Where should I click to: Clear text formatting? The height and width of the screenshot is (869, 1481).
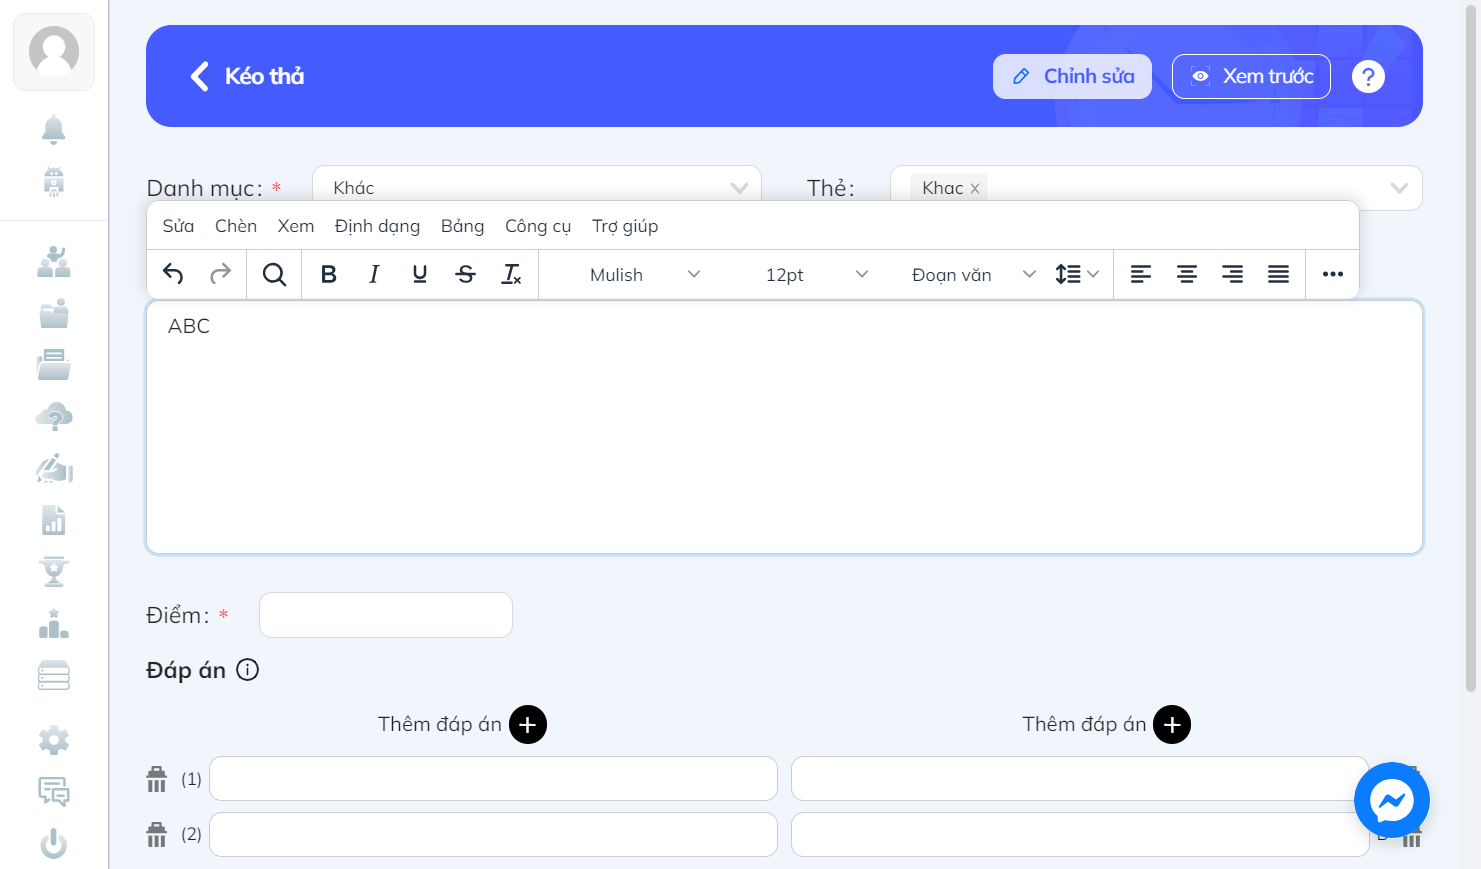tap(511, 274)
